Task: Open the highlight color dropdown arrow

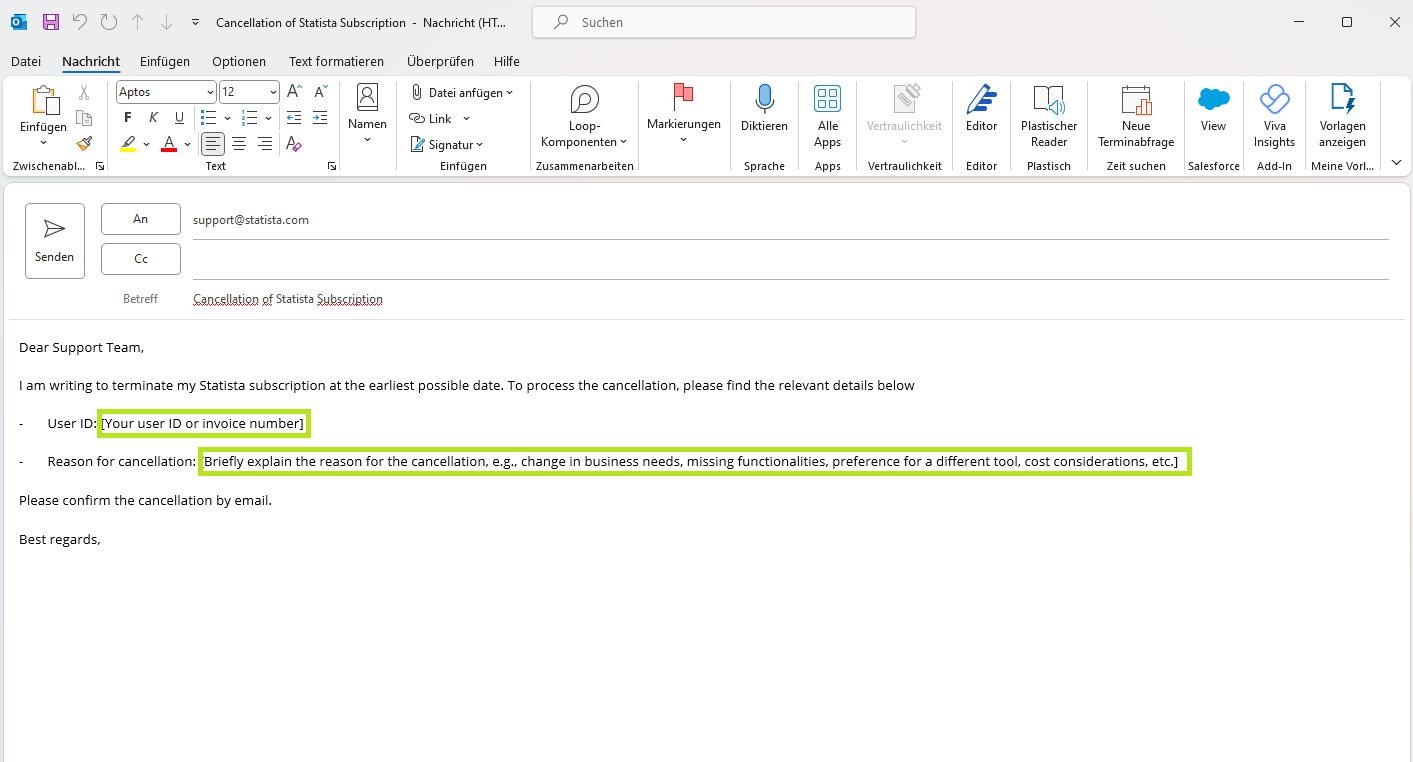Action: (x=146, y=144)
